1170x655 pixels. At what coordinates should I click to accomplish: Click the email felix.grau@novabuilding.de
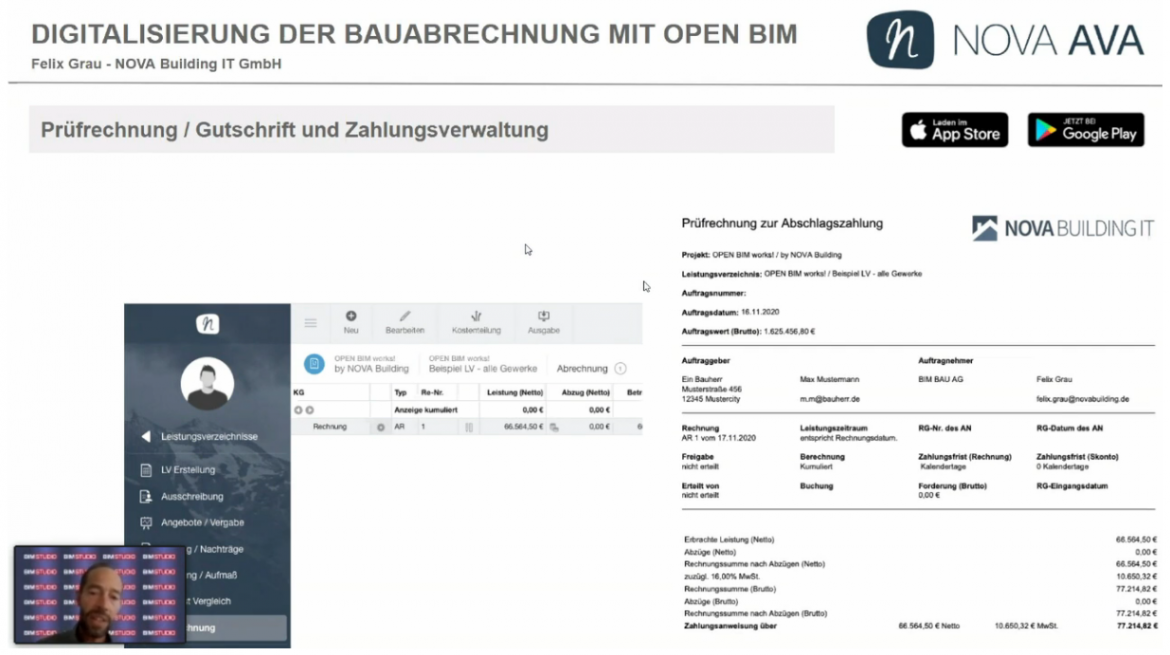(1083, 399)
